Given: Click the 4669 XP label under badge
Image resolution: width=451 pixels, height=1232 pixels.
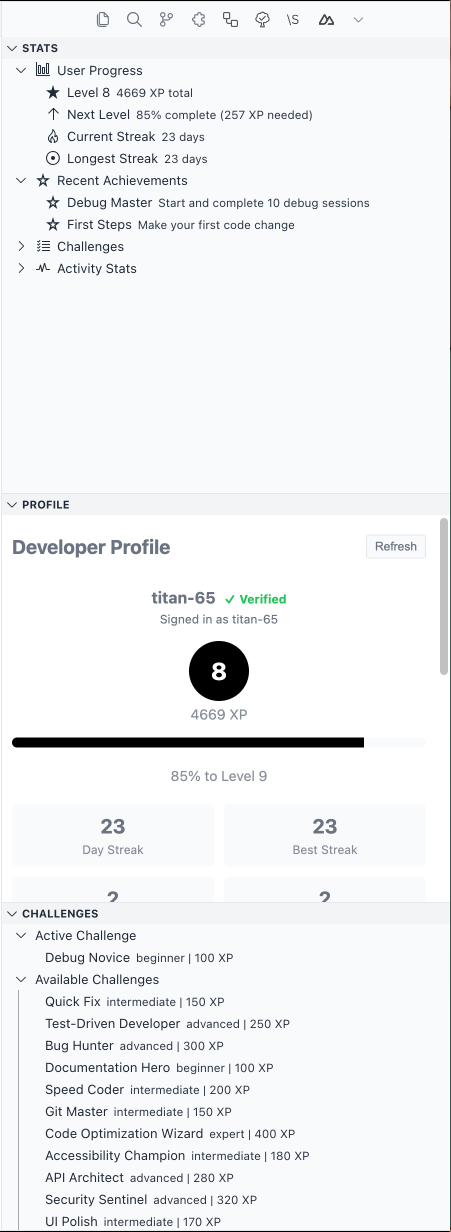Looking at the screenshot, I should tap(219, 715).
